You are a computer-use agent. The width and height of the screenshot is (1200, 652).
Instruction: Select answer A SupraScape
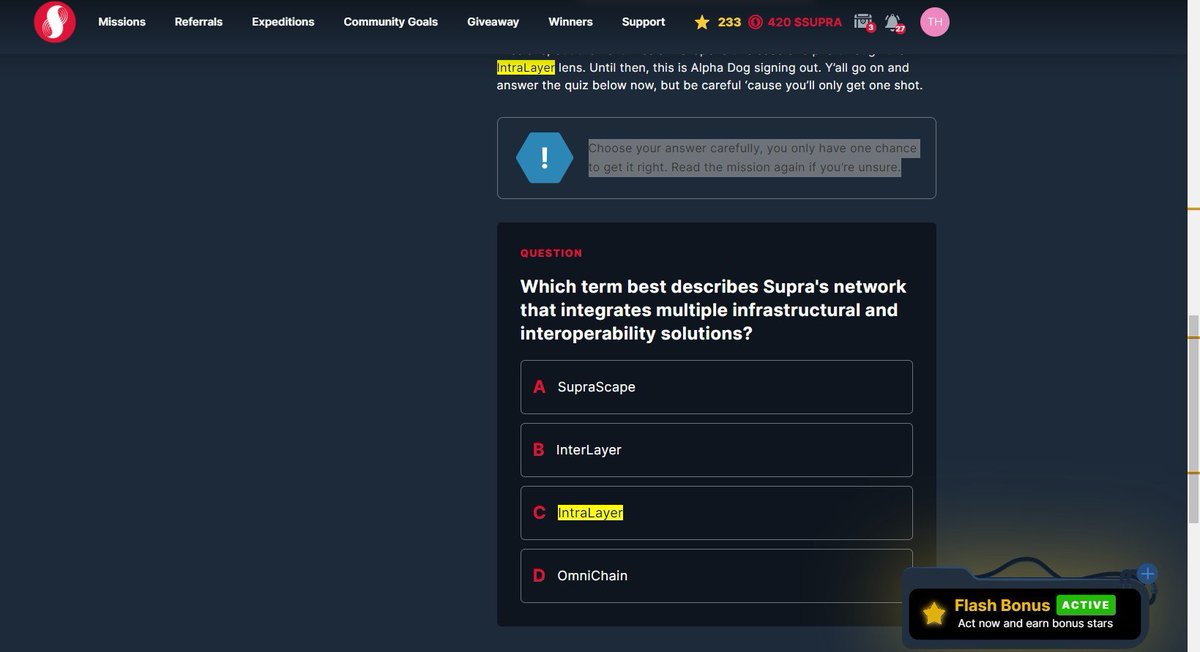click(x=716, y=387)
